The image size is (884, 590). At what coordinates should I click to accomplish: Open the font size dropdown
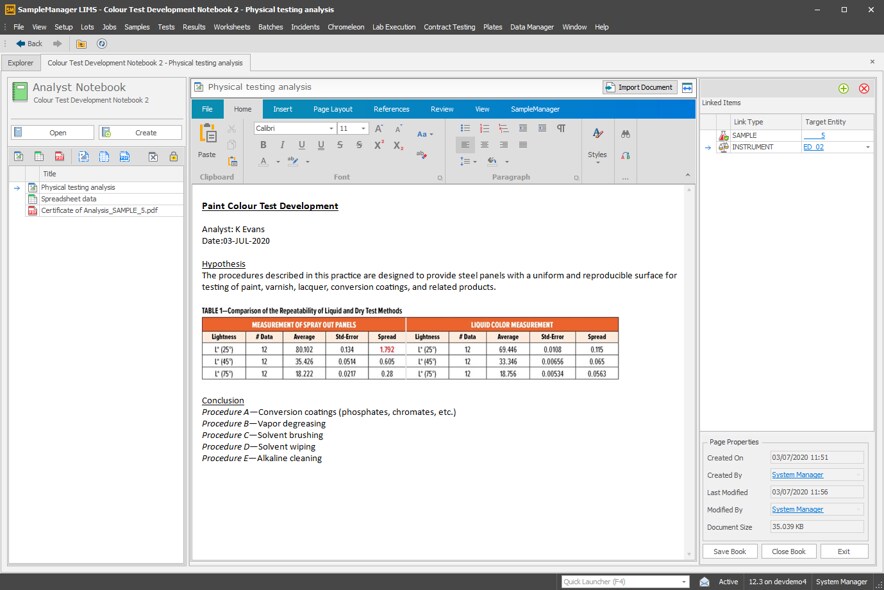(x=364, y=129)
